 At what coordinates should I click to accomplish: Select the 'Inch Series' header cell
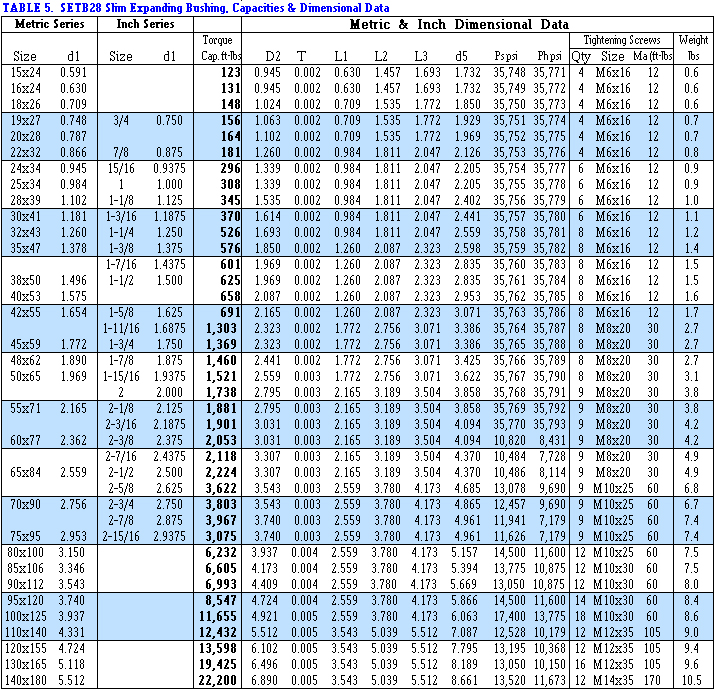pos(145,24)
